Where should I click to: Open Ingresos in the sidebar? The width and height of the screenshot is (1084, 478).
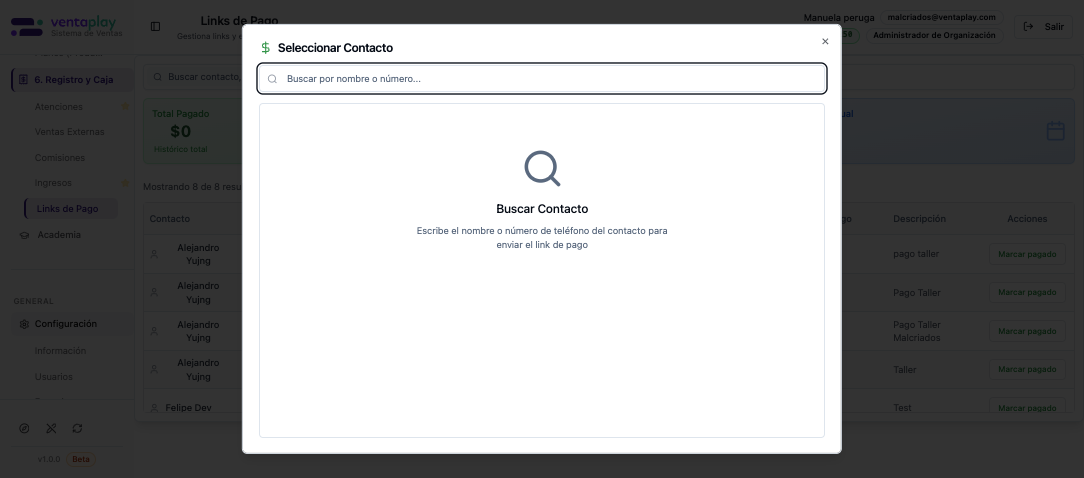pos(53,183)
